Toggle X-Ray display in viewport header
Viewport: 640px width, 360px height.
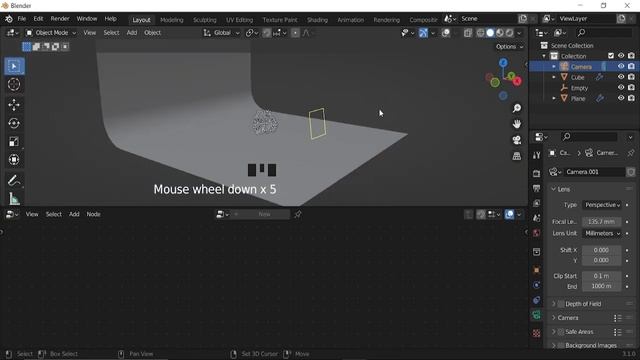[x=468, y=33]
